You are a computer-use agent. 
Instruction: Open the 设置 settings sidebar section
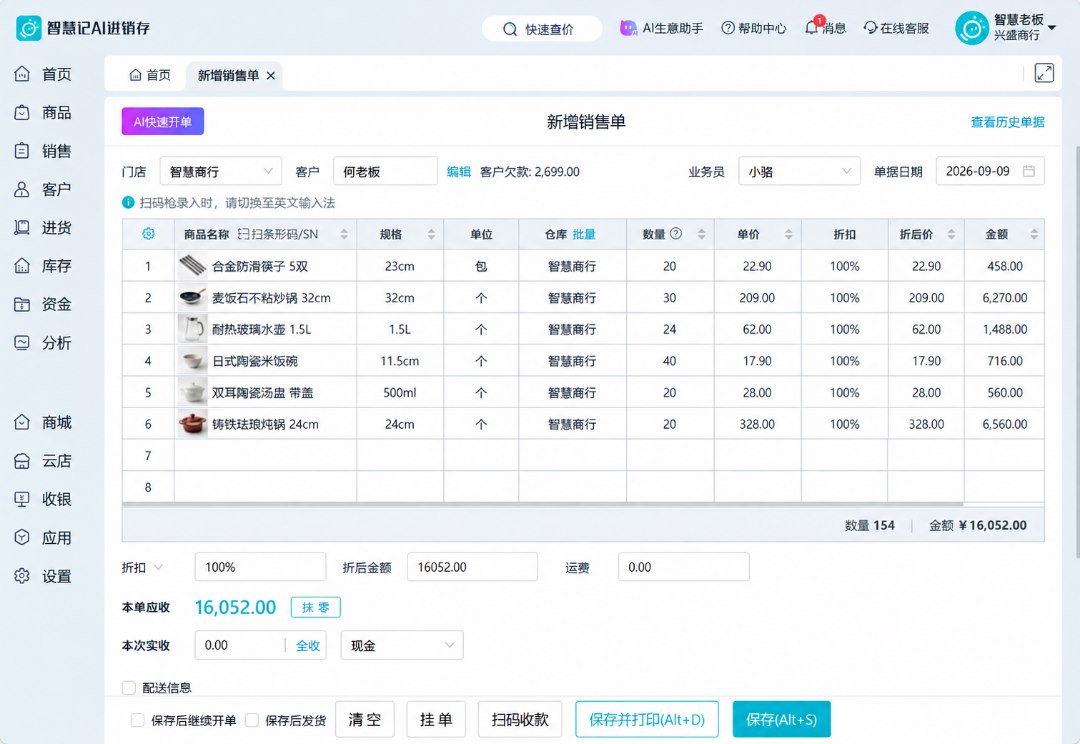coord(43,576)
